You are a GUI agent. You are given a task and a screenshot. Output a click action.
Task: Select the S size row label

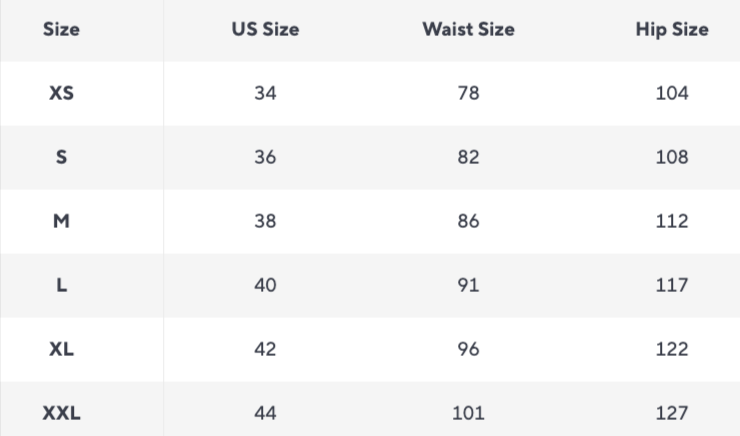click(61, 157)
